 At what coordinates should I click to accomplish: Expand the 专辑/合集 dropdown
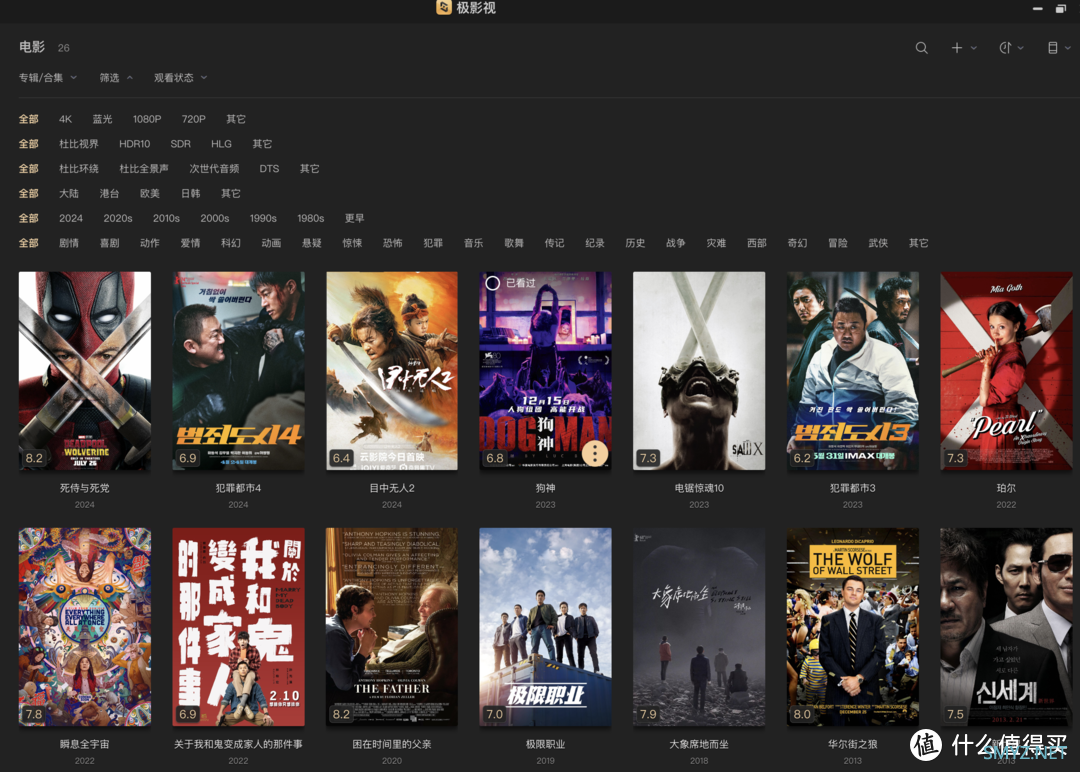[48, 78]
